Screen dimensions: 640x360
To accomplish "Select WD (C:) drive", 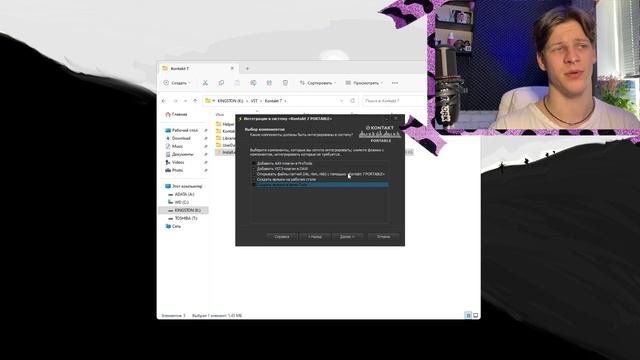I will [x=178, y=202].
